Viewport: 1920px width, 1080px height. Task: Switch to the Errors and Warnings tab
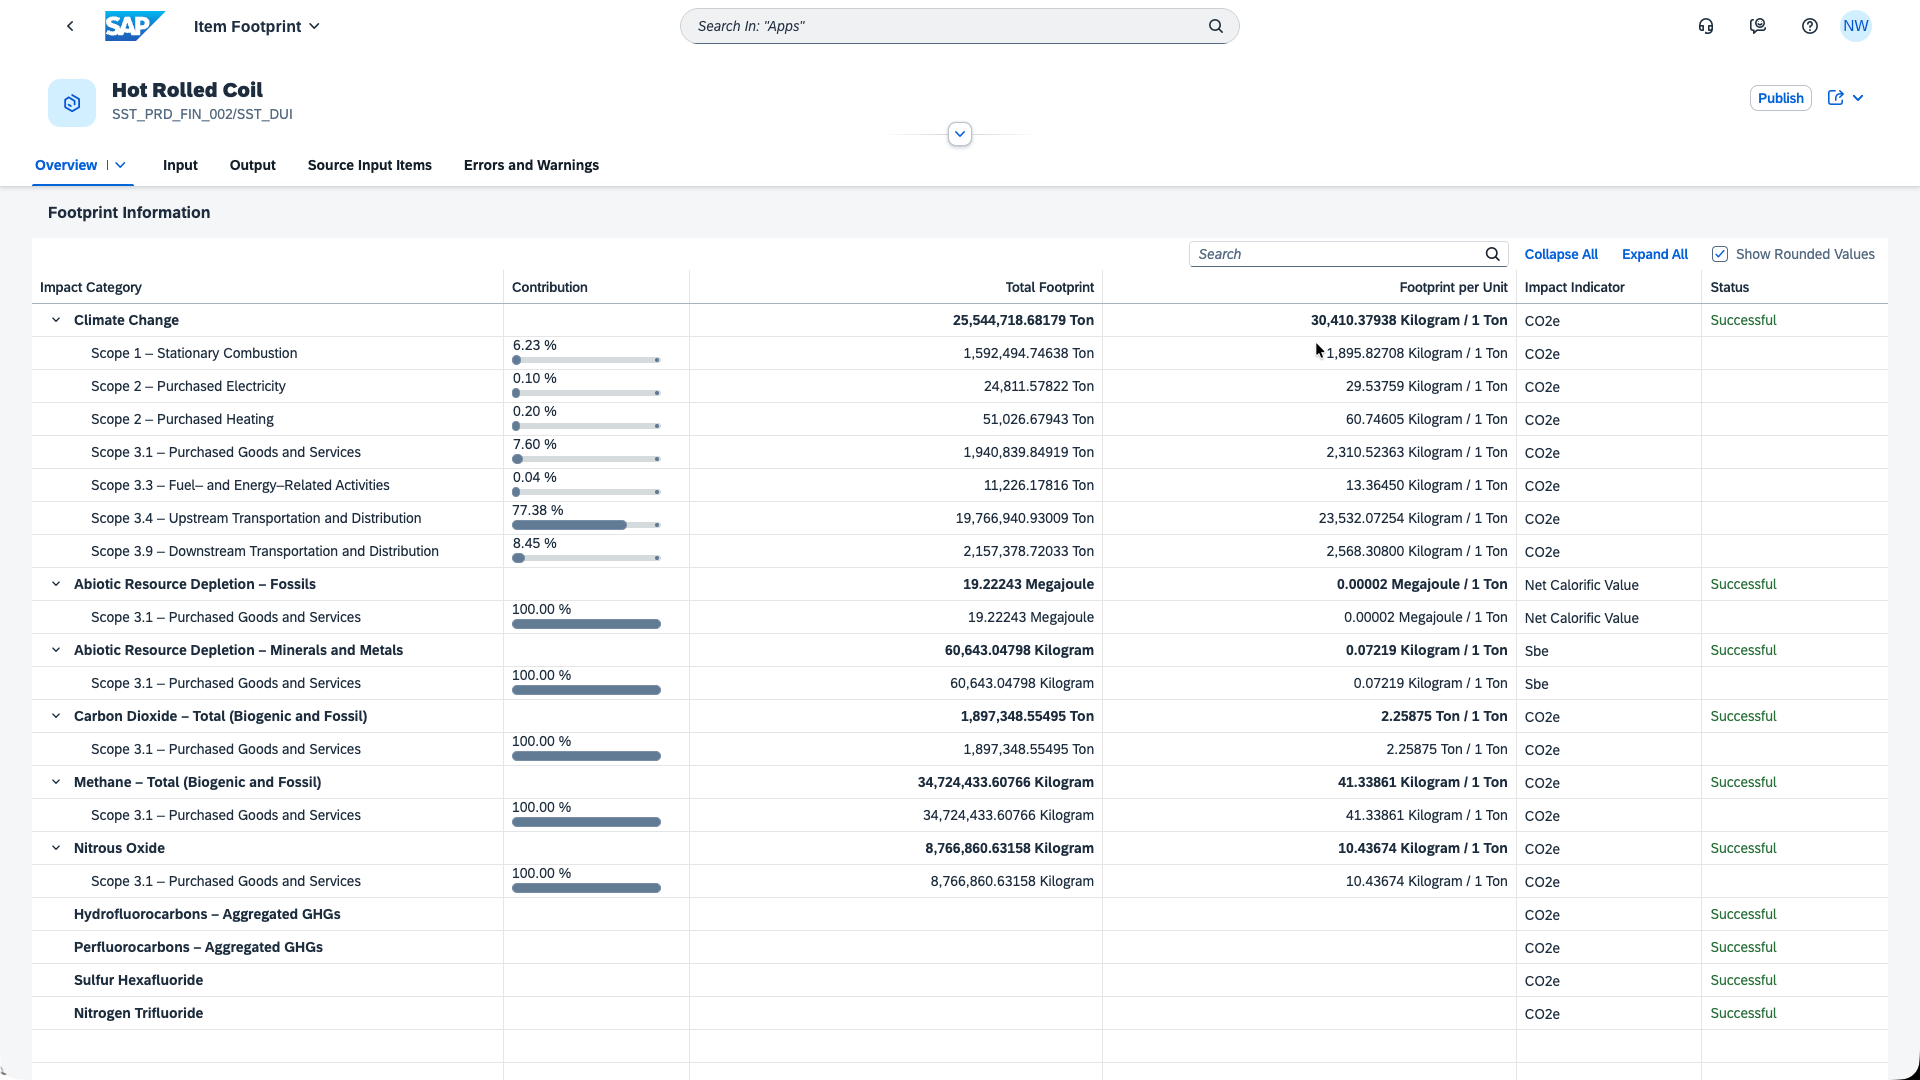531,165
